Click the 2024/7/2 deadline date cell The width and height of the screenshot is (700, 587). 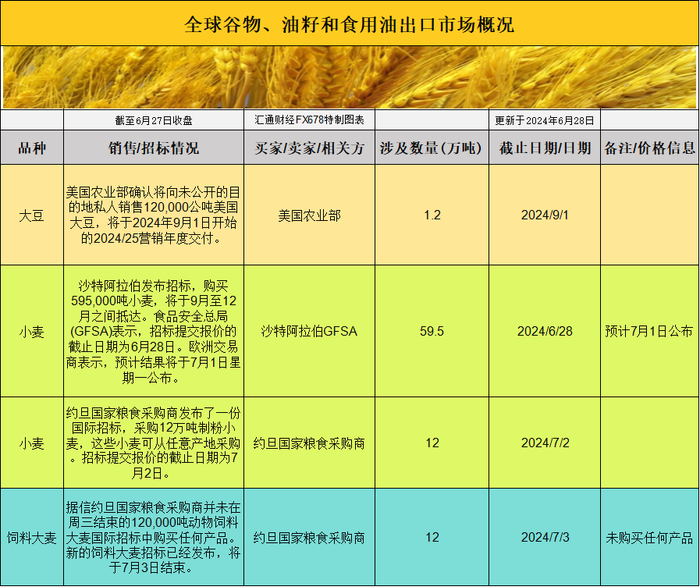pos(545,443)
